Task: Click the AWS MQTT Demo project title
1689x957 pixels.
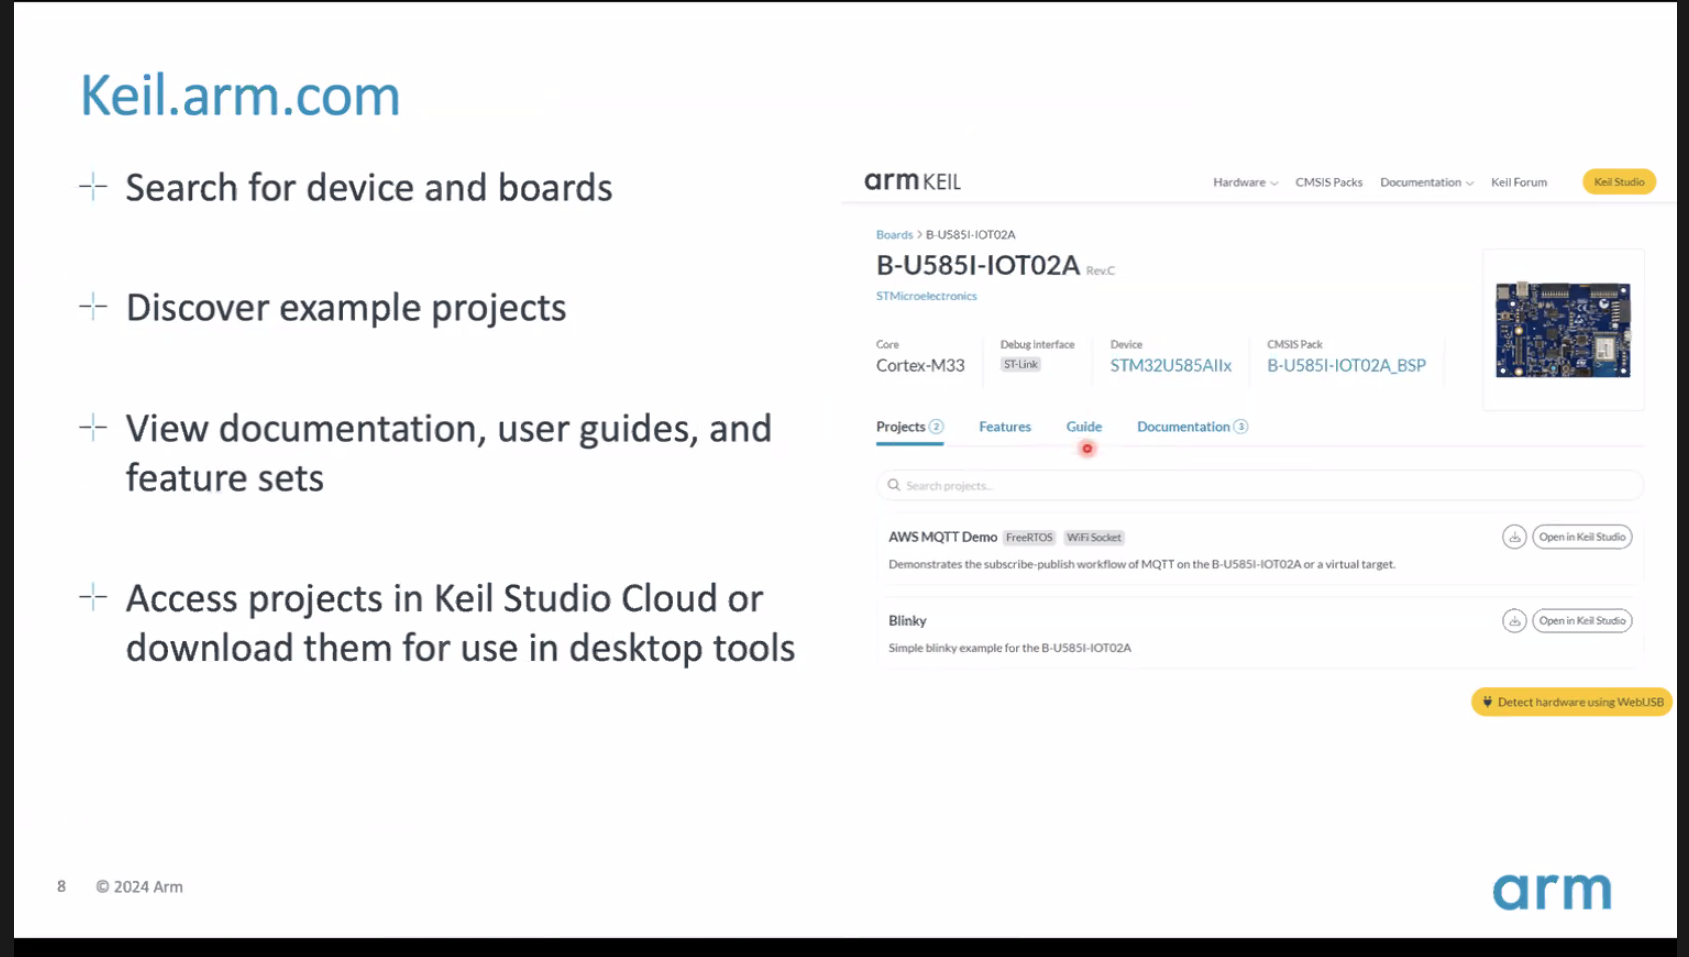Action: 942,537
